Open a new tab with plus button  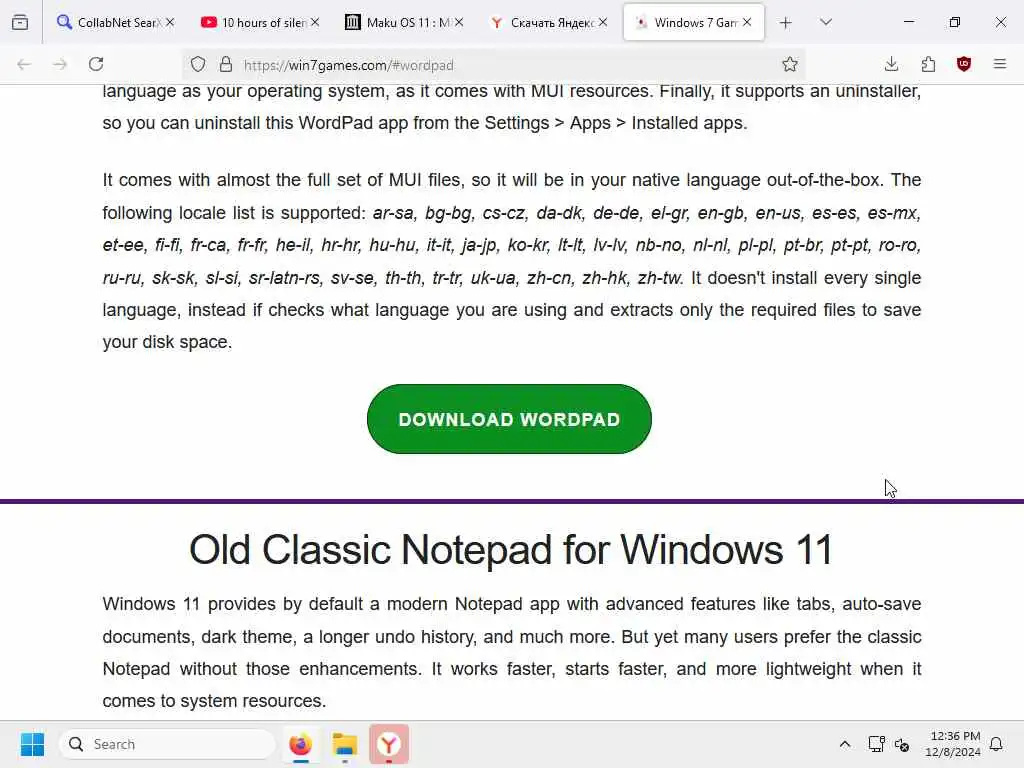[786, 23]
